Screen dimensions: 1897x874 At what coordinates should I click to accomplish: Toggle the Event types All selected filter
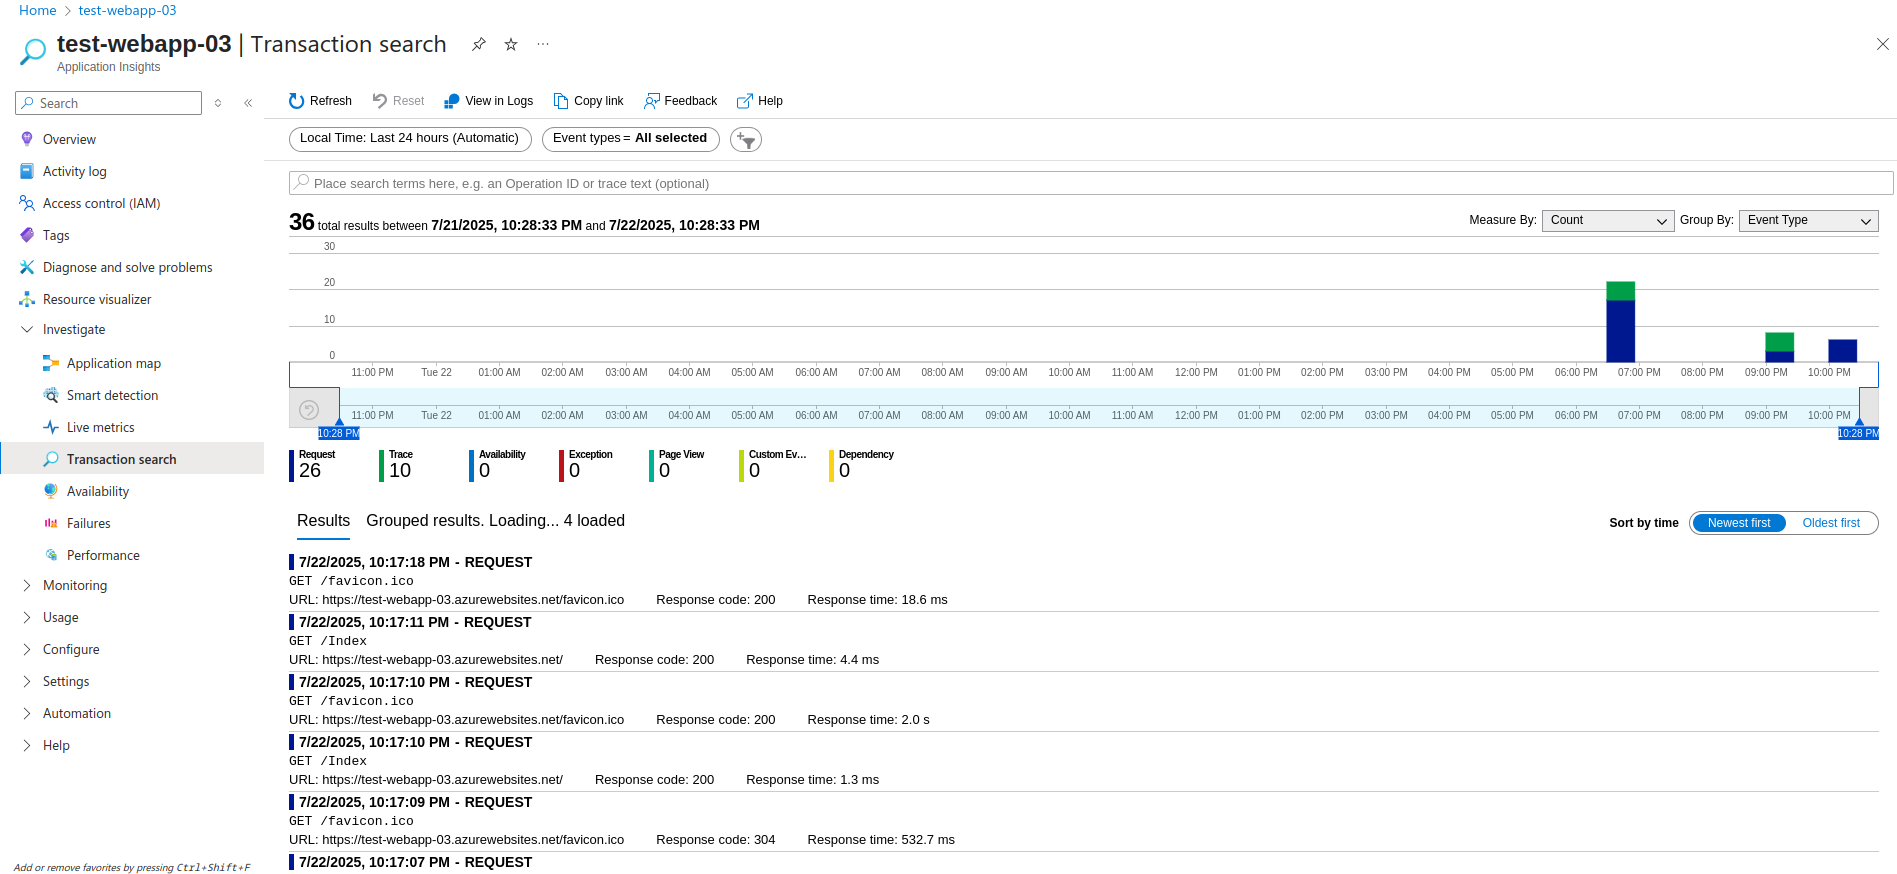coord(630,139)
